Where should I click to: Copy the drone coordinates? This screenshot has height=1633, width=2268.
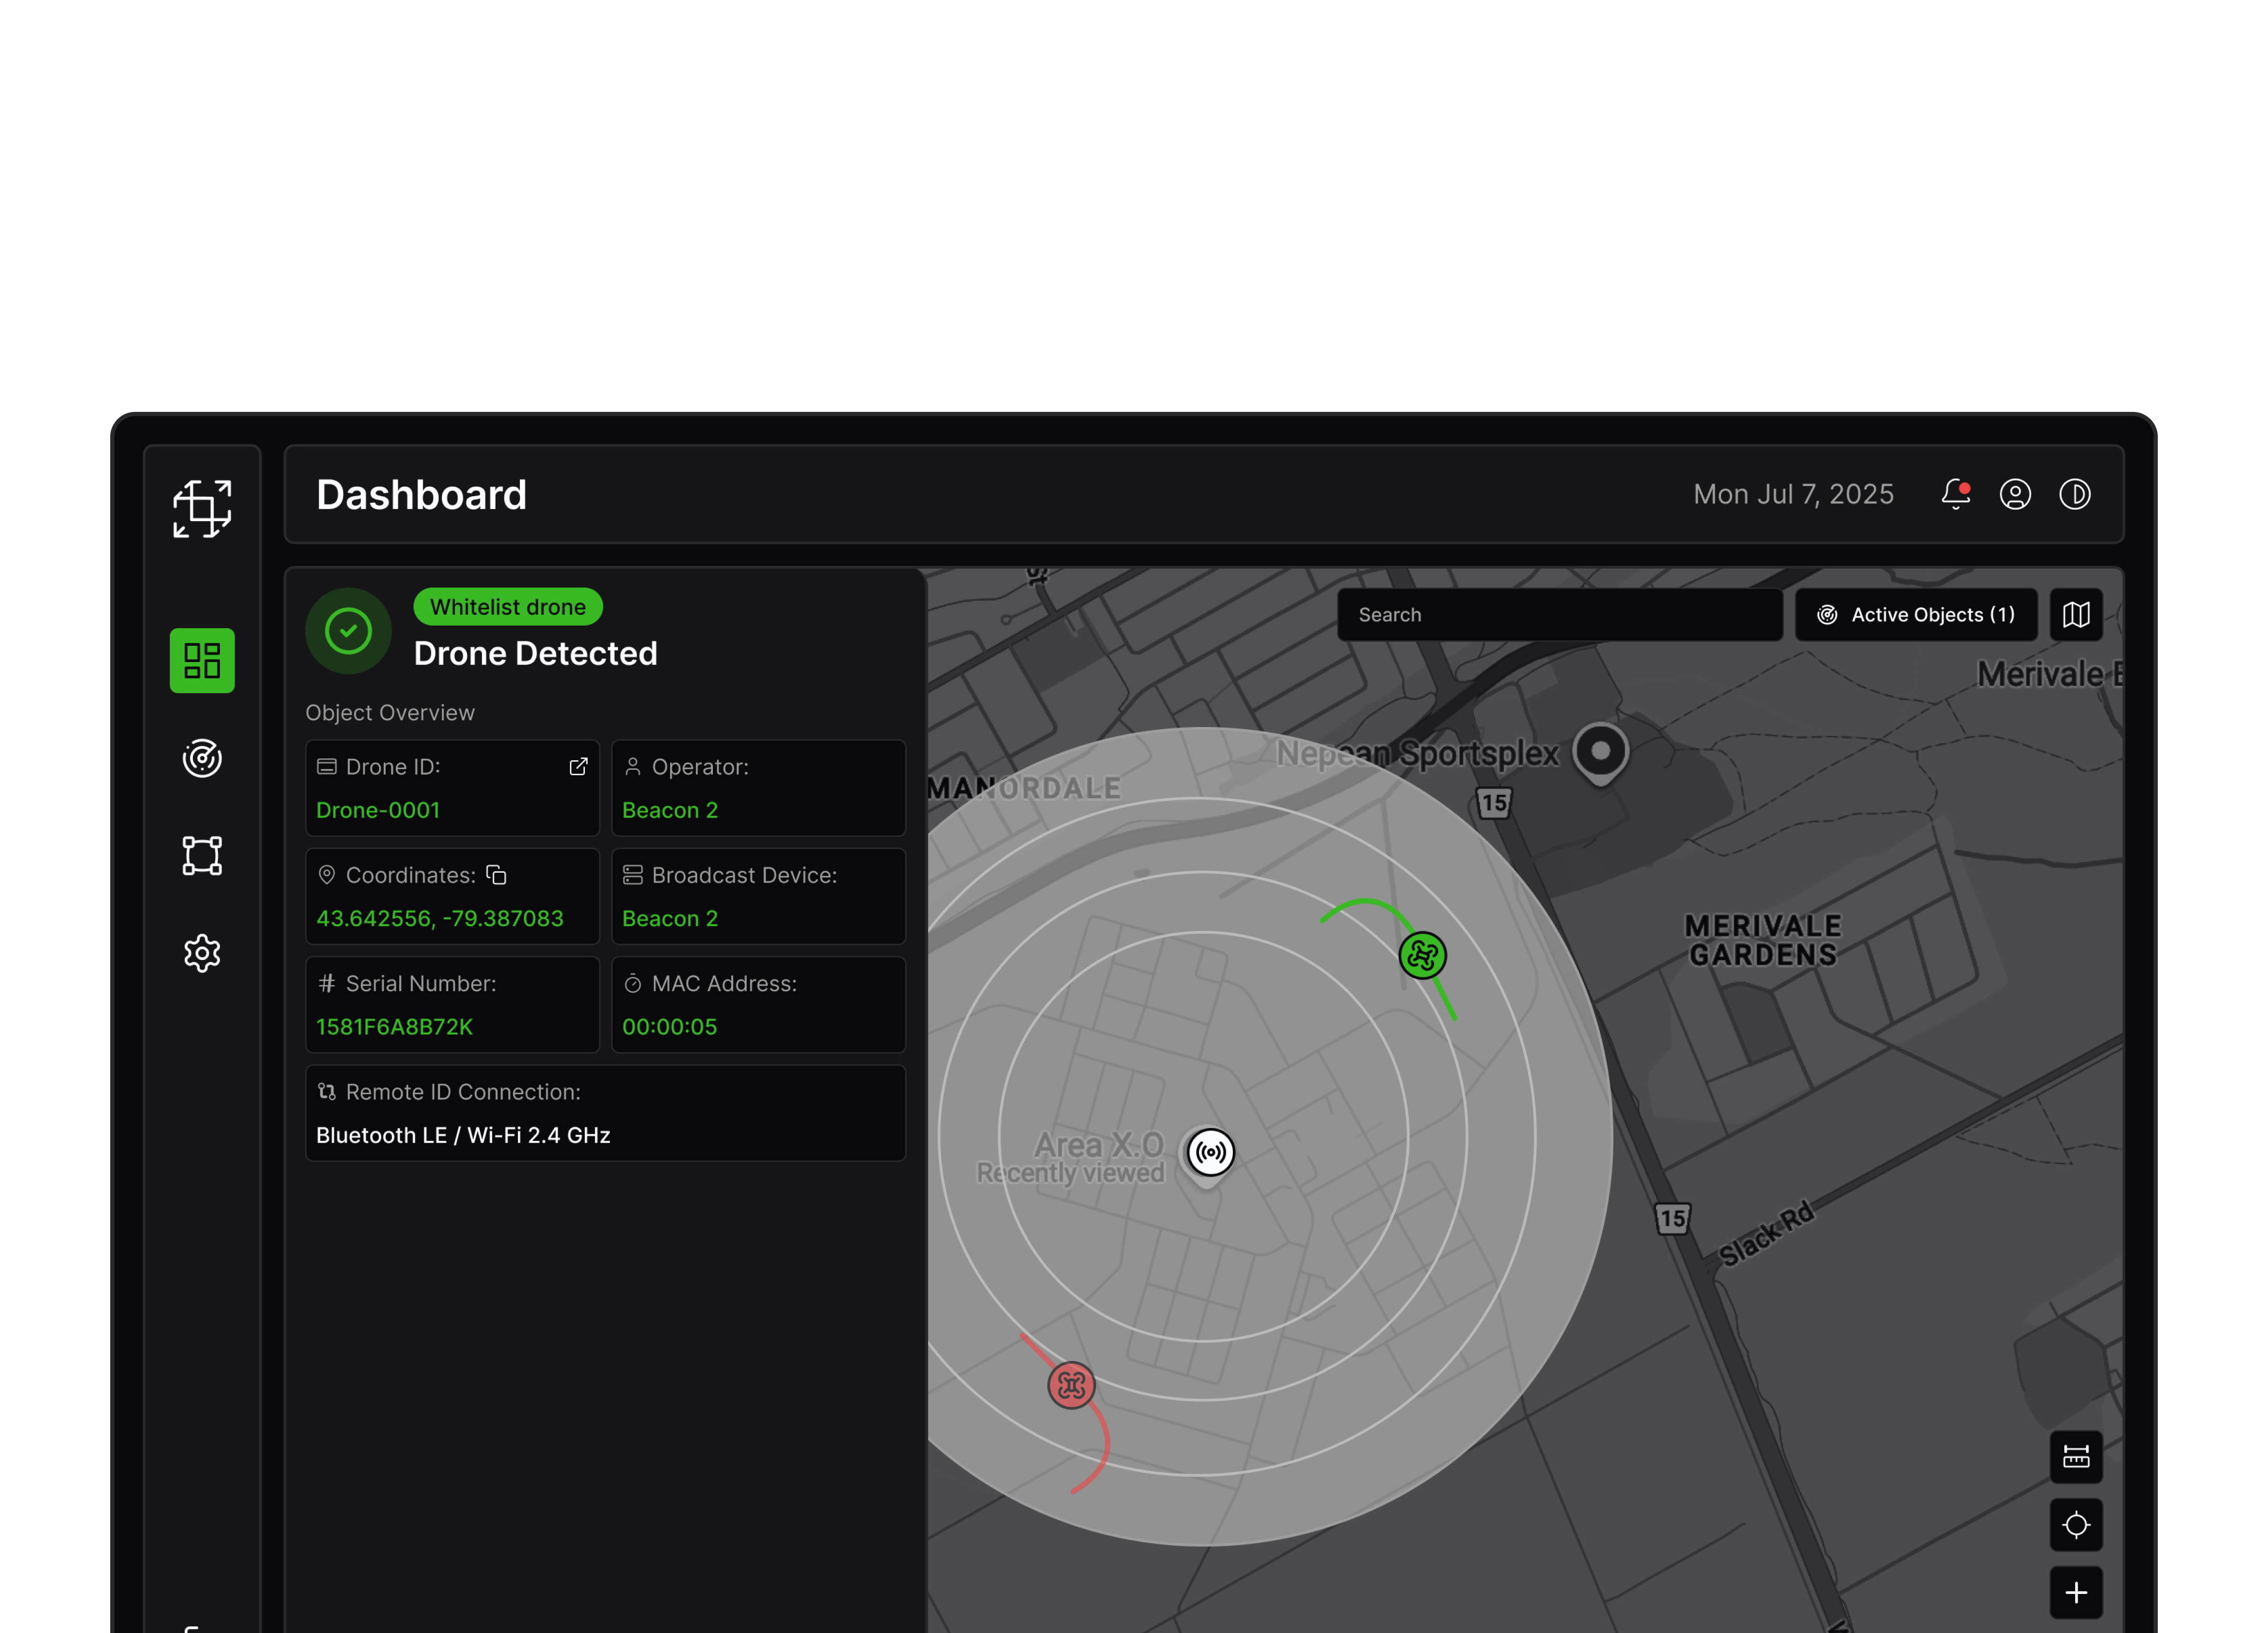pyautogui.click(x=496, y=875)
